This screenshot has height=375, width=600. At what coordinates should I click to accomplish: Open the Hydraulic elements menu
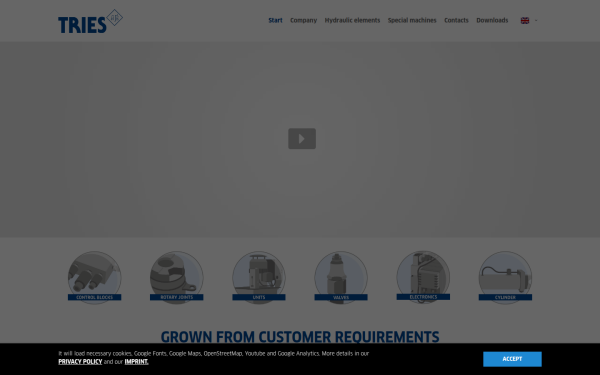coord(352,20)
